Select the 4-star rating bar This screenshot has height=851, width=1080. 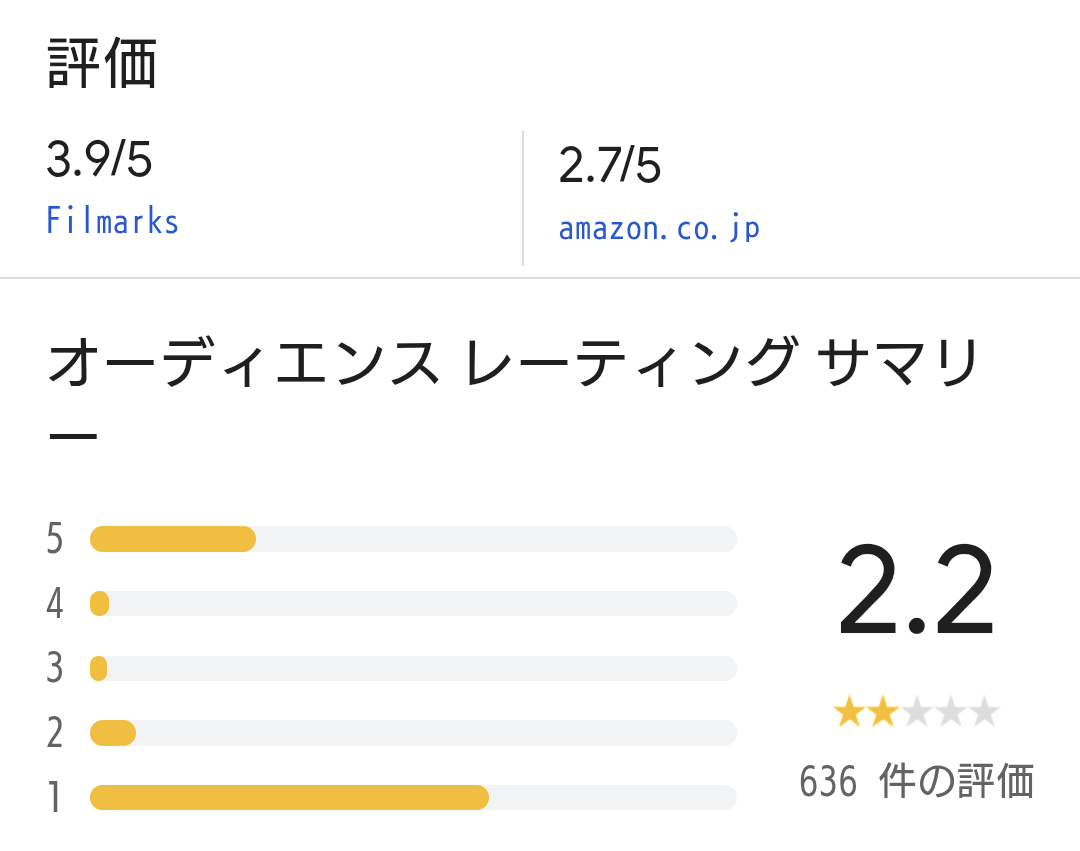(x=413, y=604)
